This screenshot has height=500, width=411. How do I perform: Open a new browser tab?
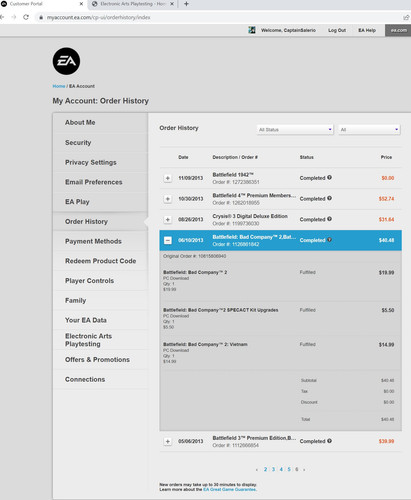186,4
